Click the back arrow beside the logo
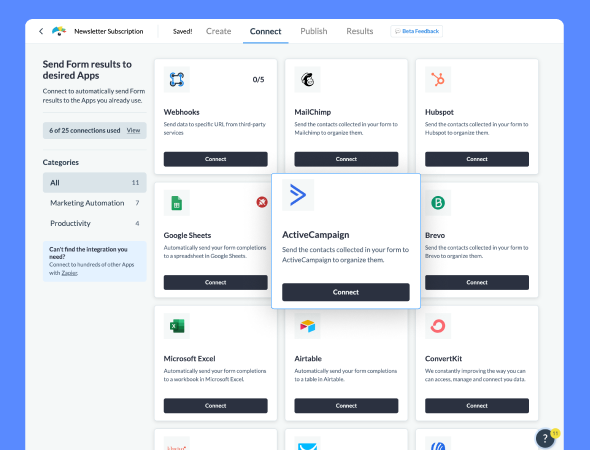 (41, 31)
